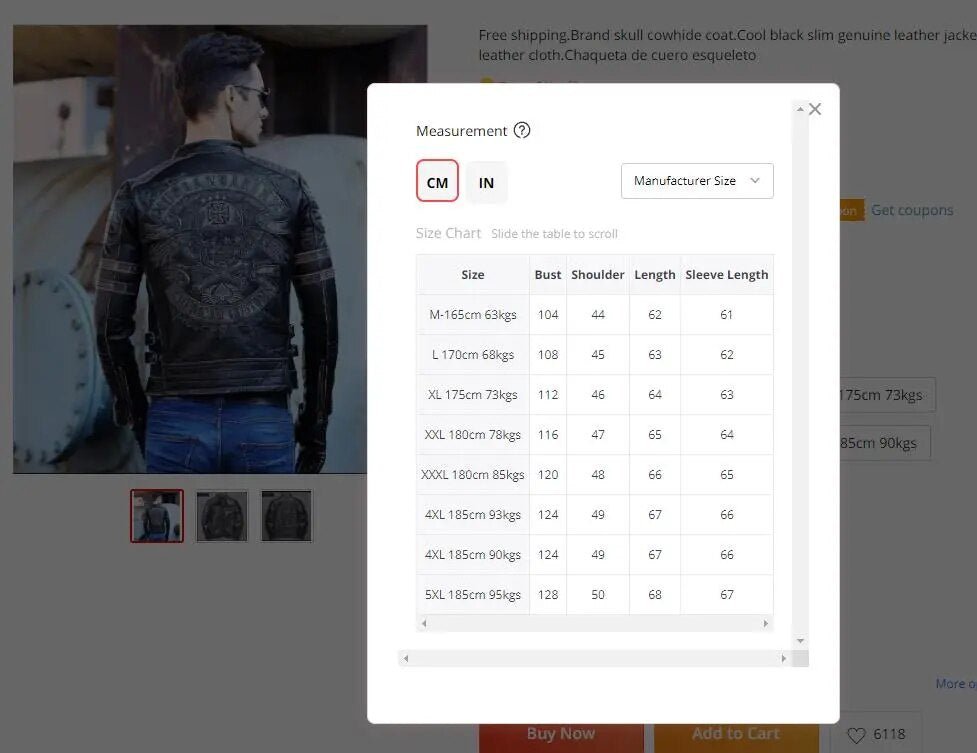Viewport: 977px width, 753px height.
Task: Select the third jacket thumbnail
Action: [x=286, y=515]
